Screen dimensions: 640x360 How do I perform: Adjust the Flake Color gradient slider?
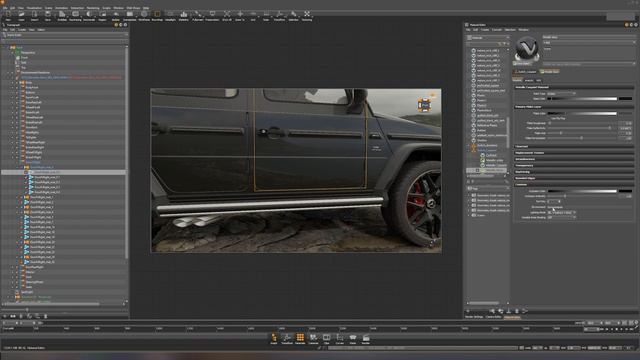(x=582, y=113)
